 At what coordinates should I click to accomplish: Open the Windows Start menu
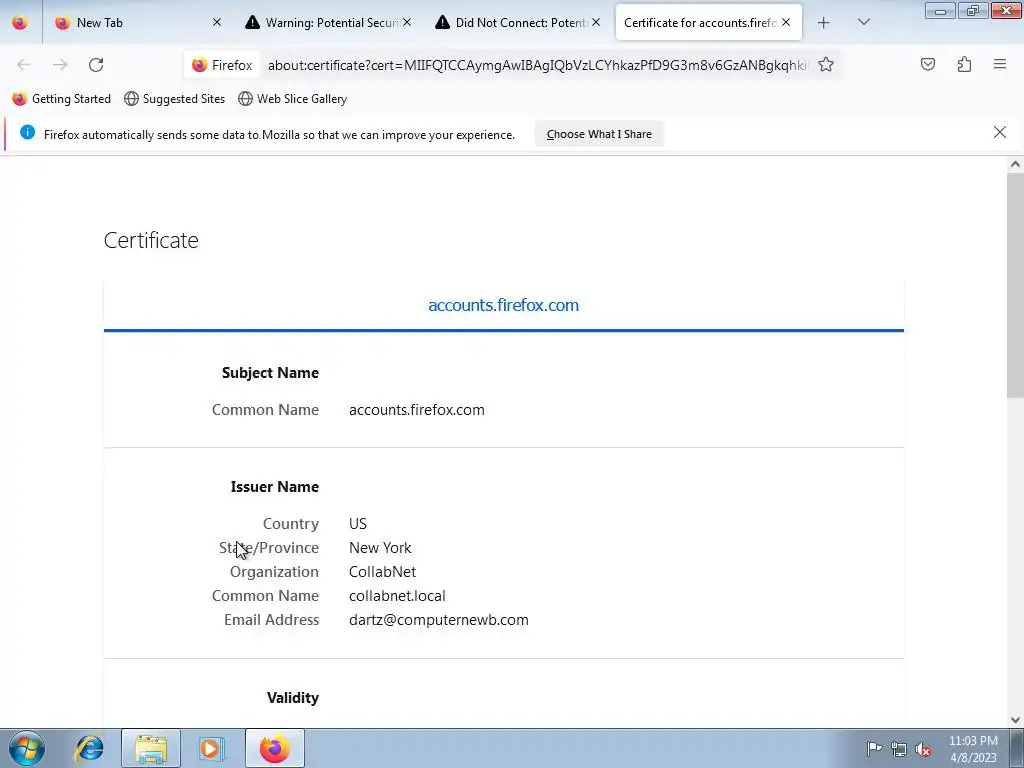pyautogui.click(x=26, y=748)
